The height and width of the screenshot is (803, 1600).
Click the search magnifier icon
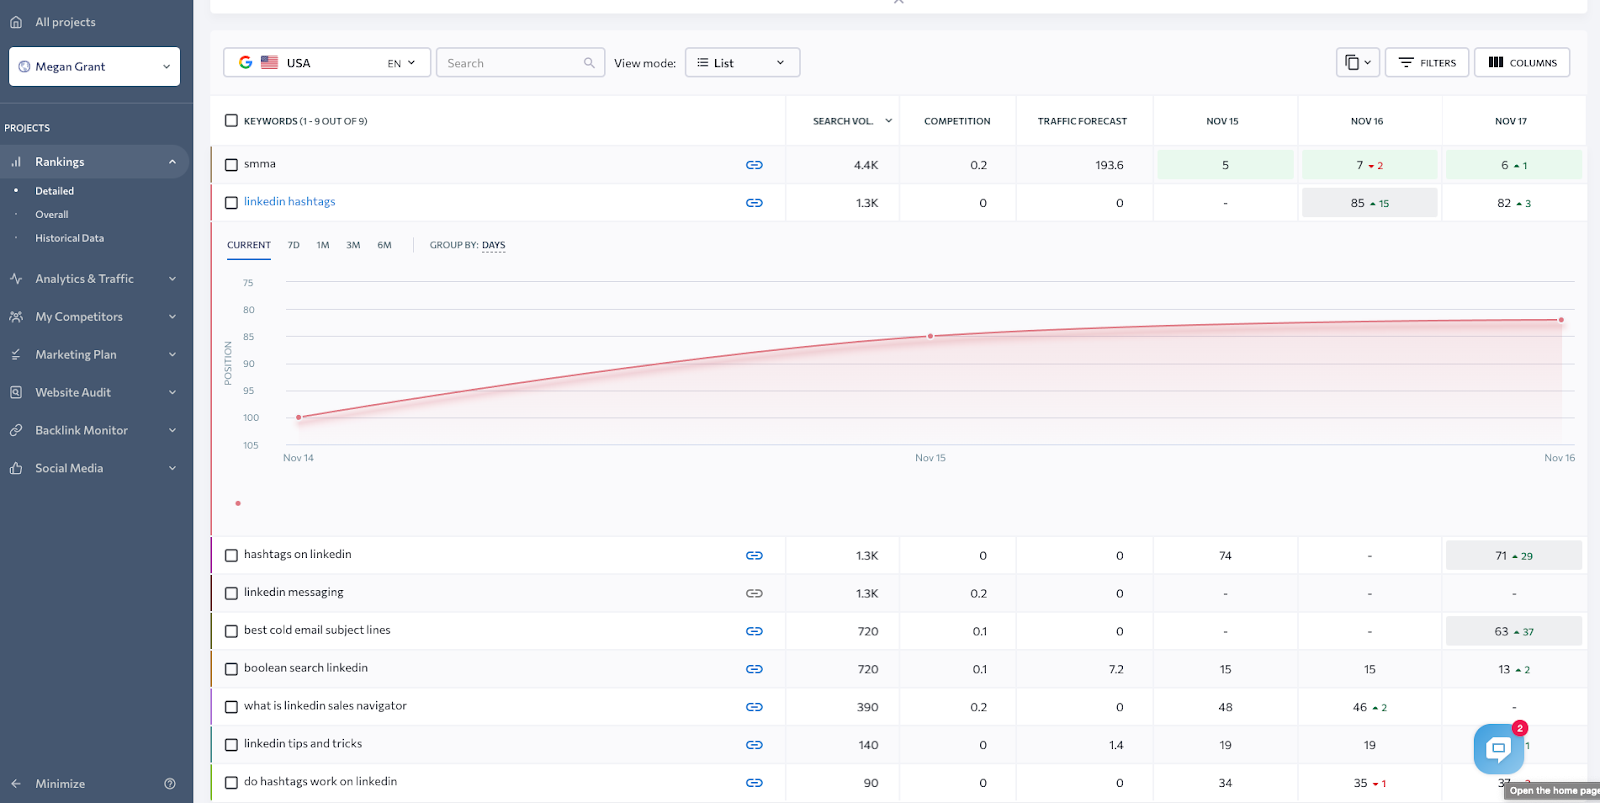[x=589, y=63]
